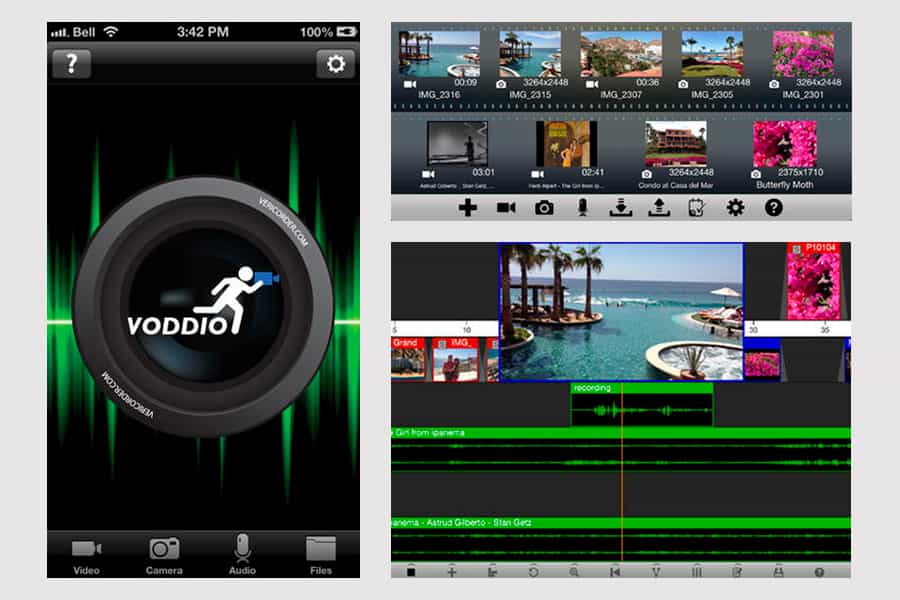Click the plus add icon in media toolbar
This screenshot has width=900, height=600.
click(468, 208)
